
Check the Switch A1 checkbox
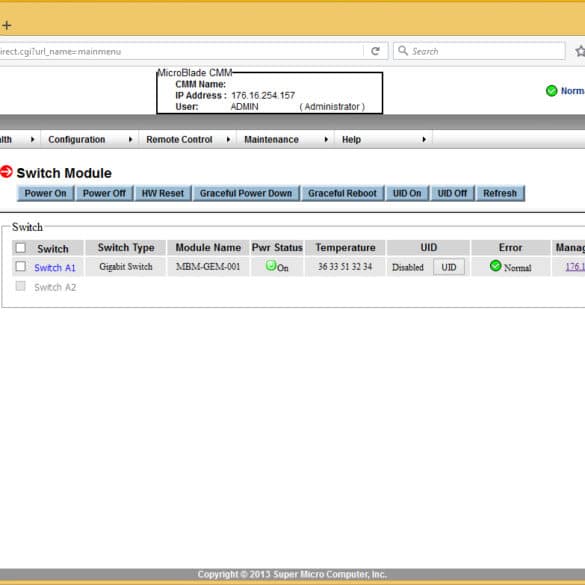(21, 266)
